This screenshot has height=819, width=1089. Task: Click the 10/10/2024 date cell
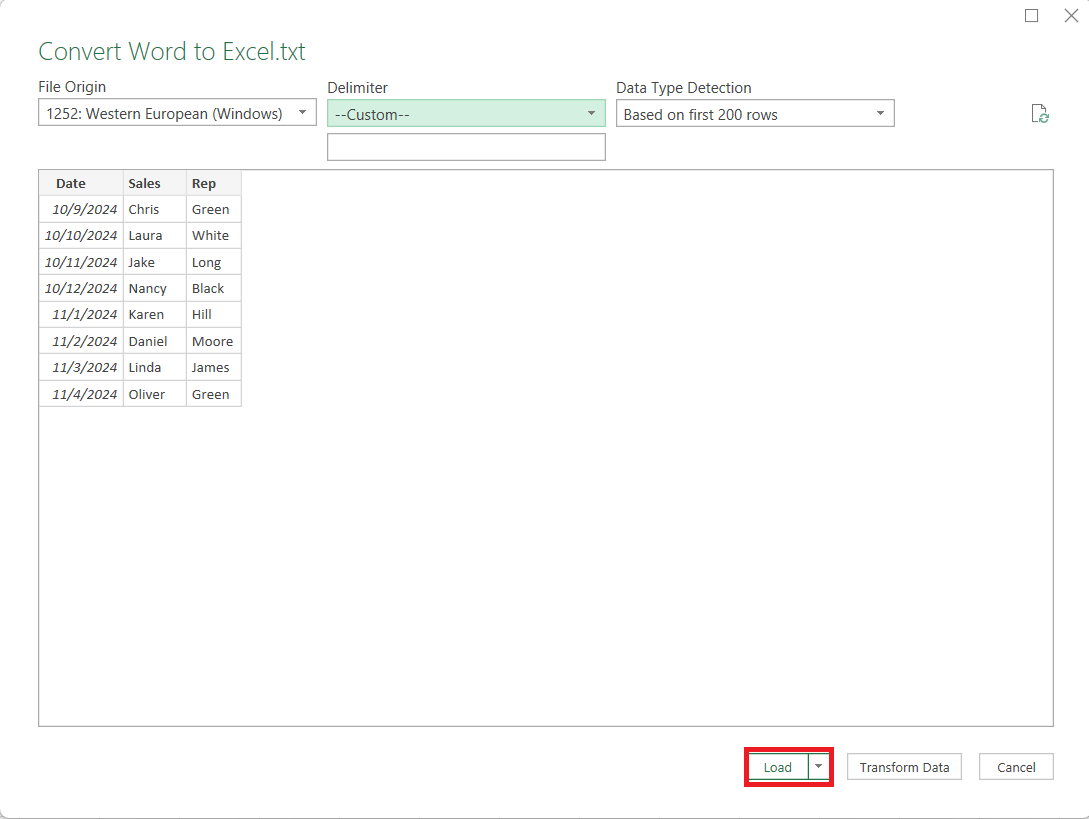pos(81,235)
